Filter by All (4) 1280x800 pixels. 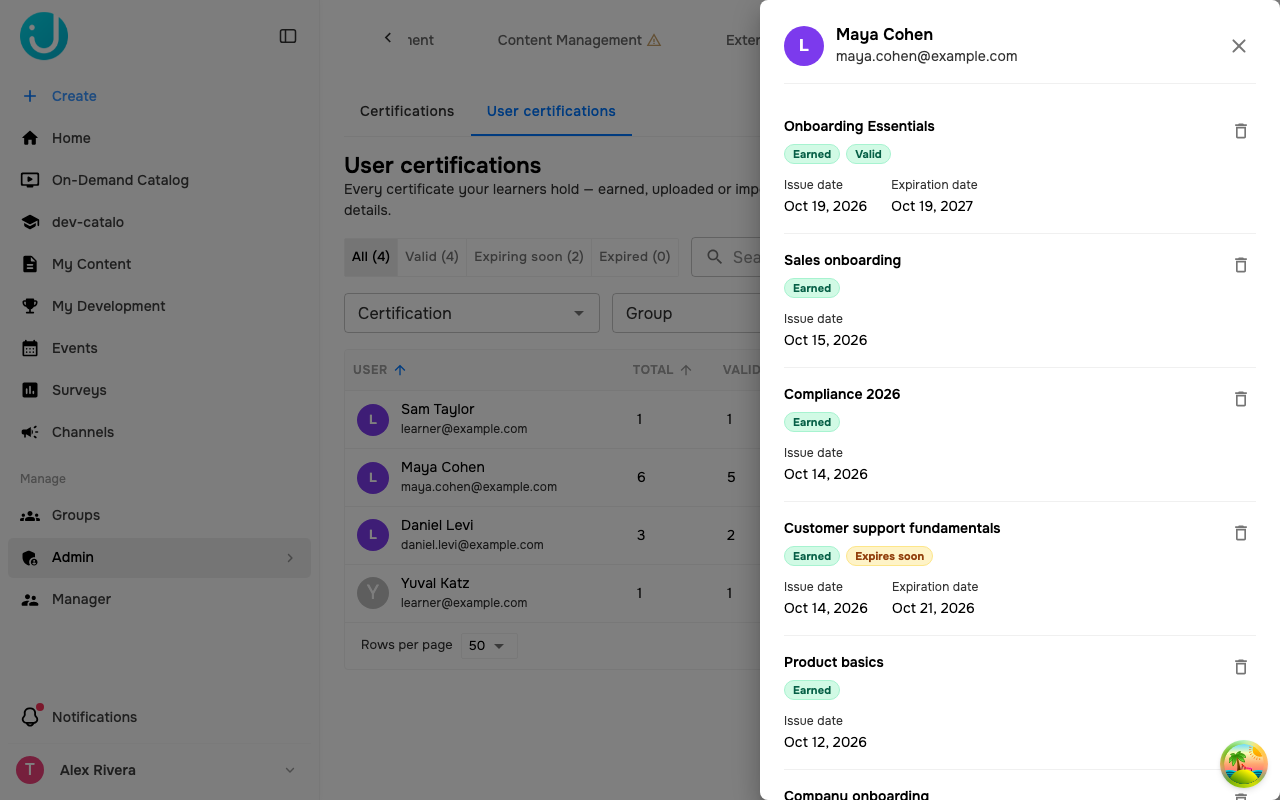click(x=371, y=257)
